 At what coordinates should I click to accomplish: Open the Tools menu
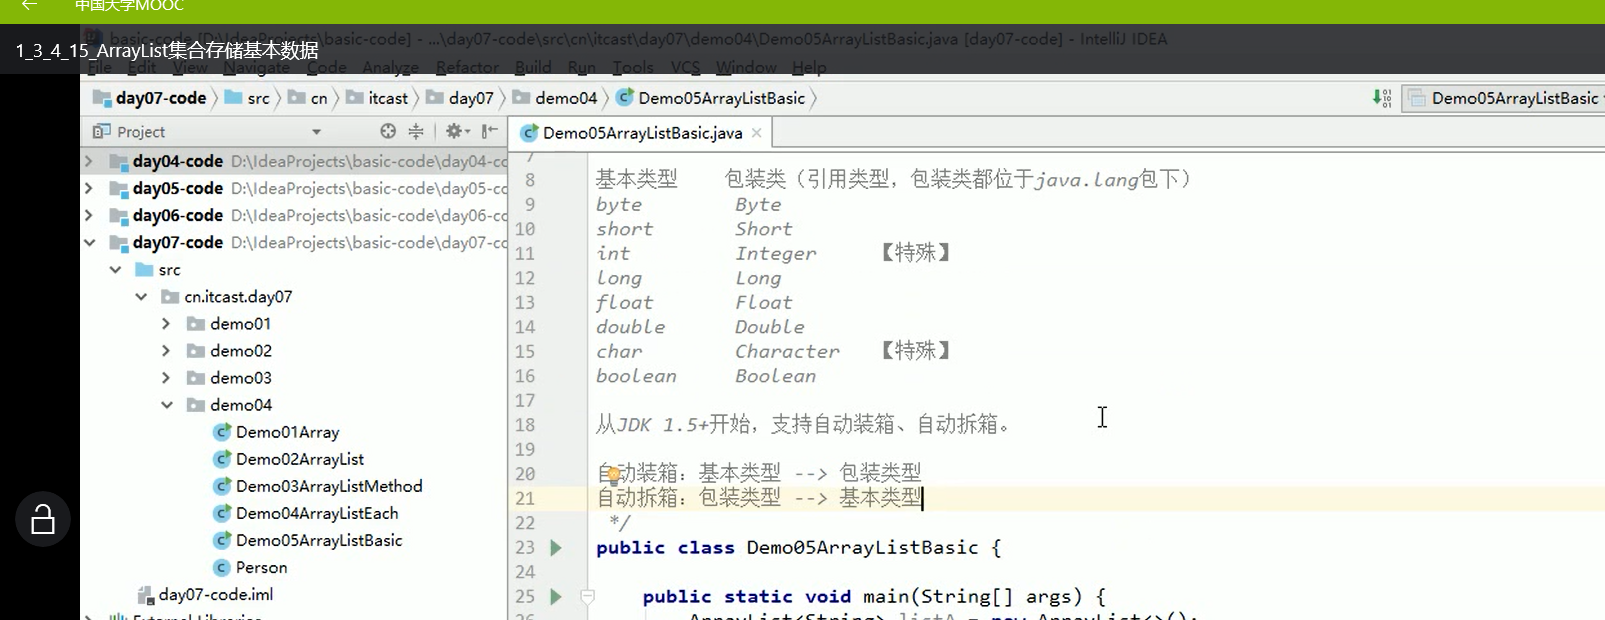tap(633, 67)
